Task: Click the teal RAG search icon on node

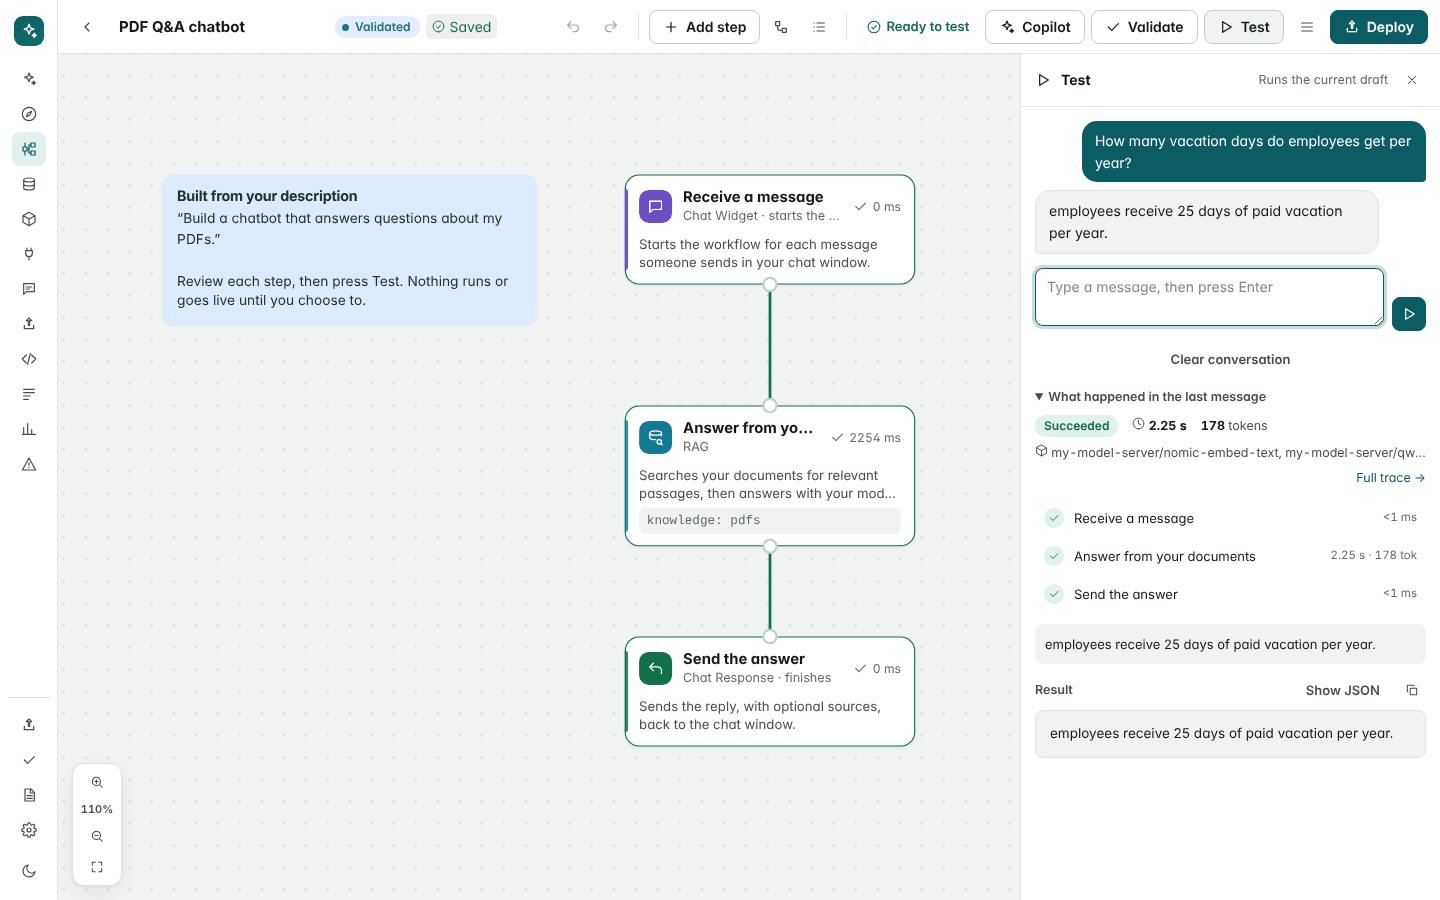Action: 655,437
